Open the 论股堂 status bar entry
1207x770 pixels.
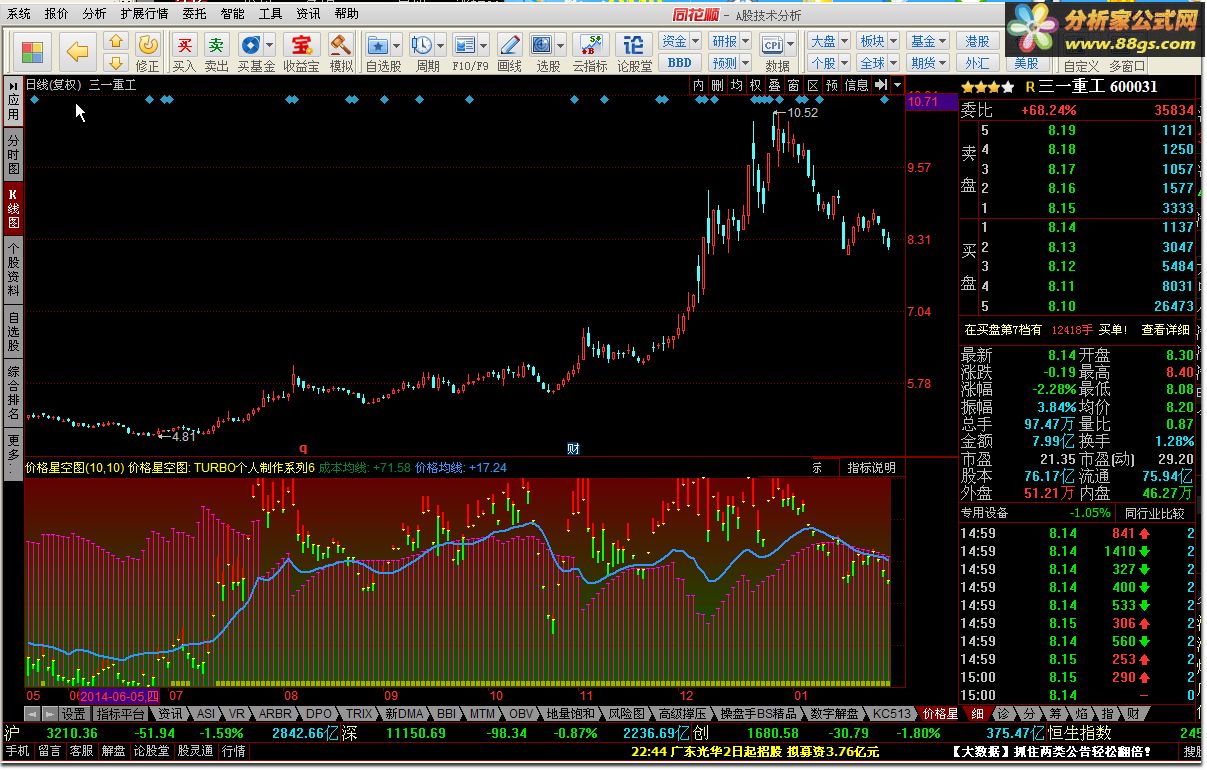tap(151, 751)
